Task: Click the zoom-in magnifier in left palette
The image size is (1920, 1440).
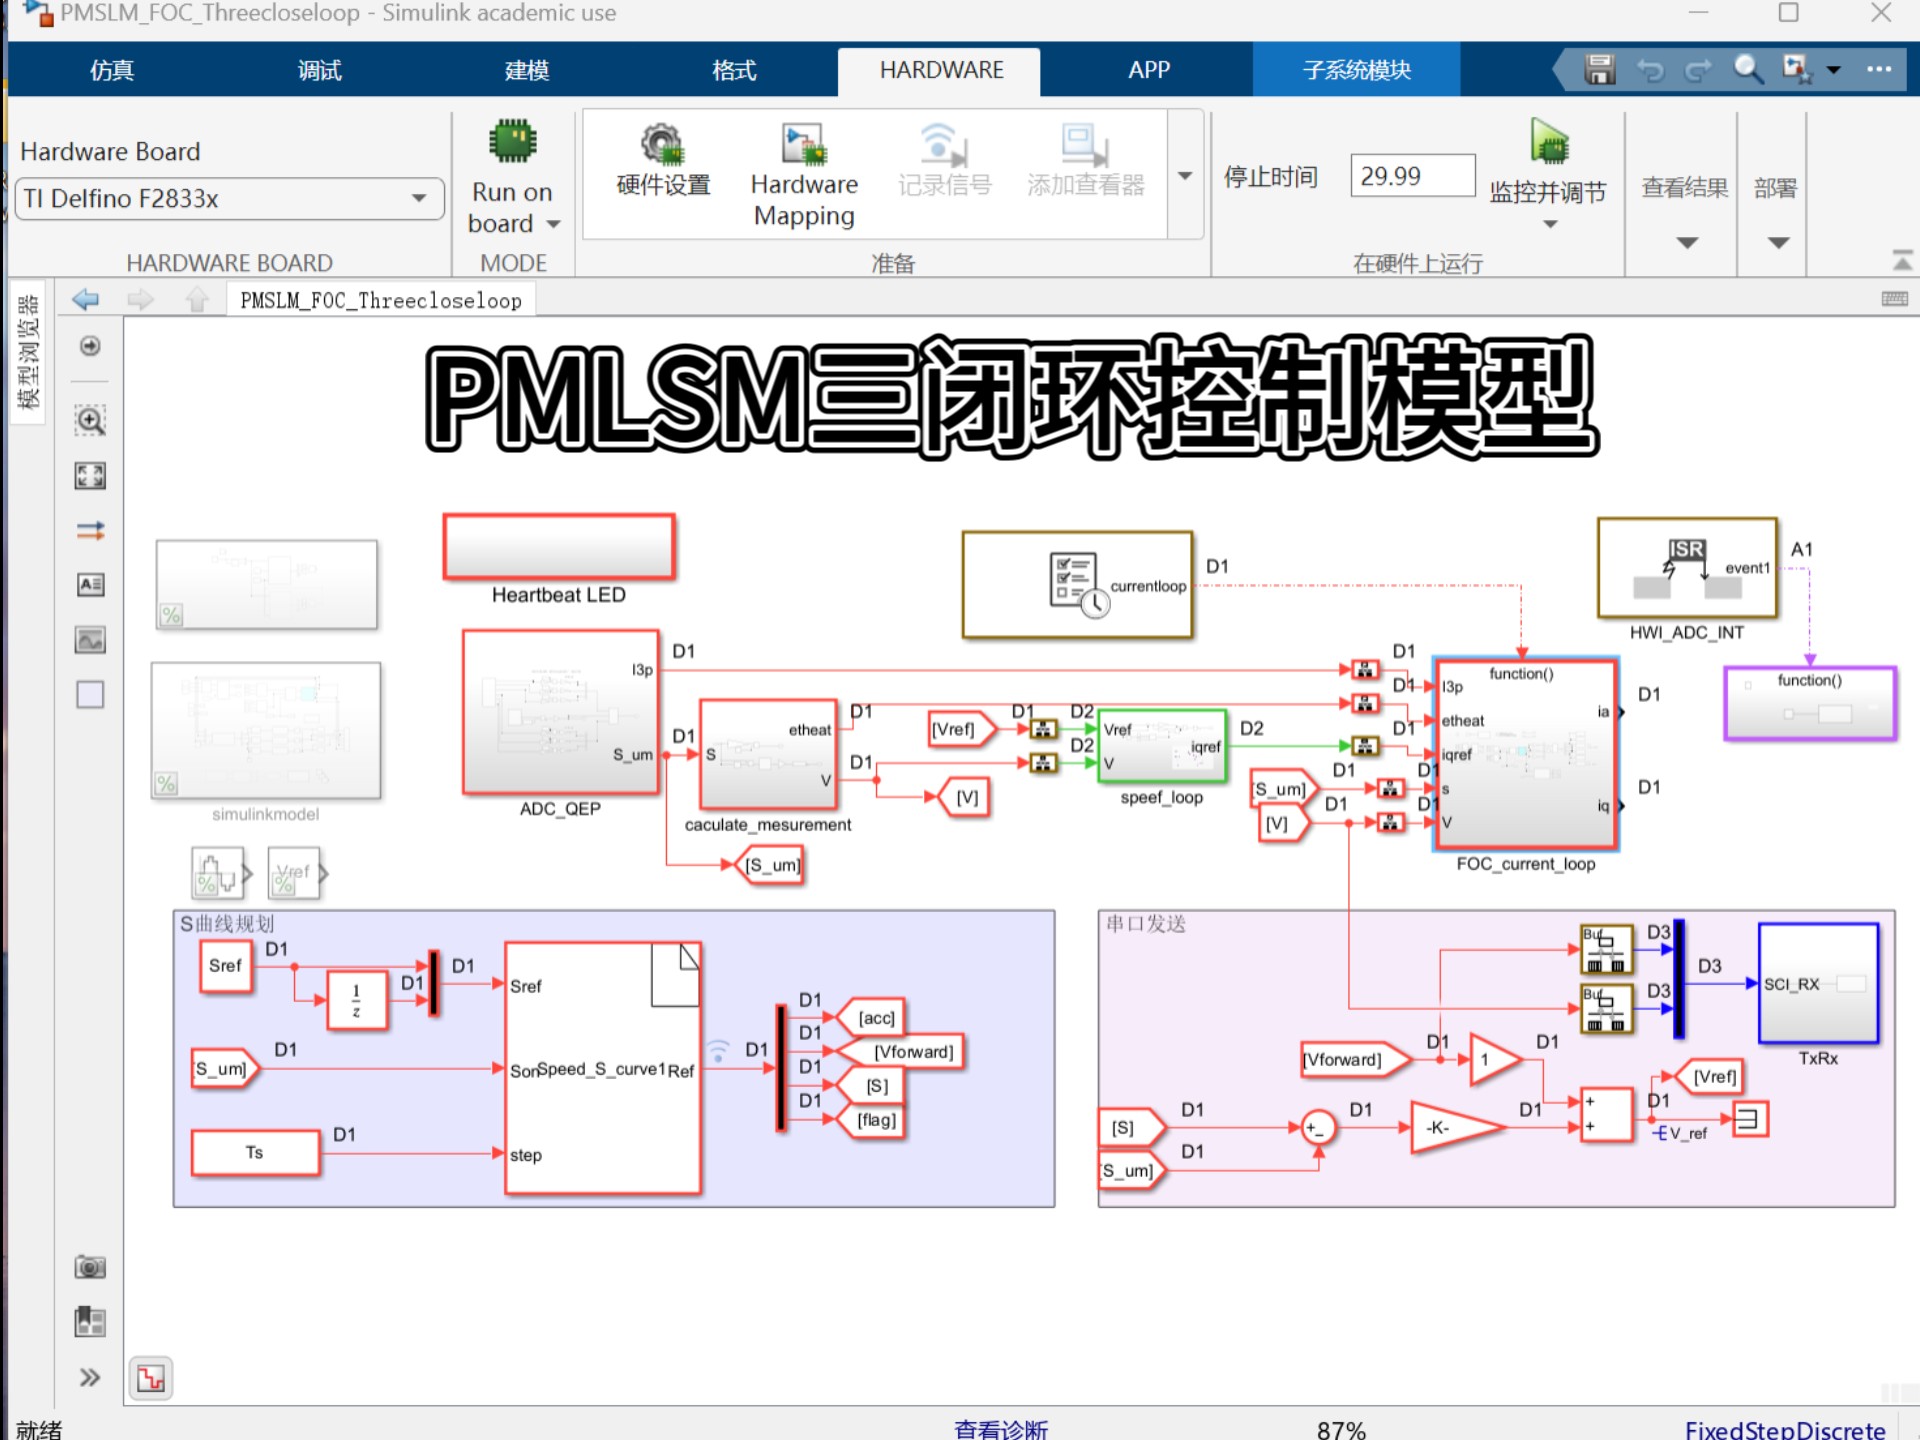Action: tap(90, 420)
